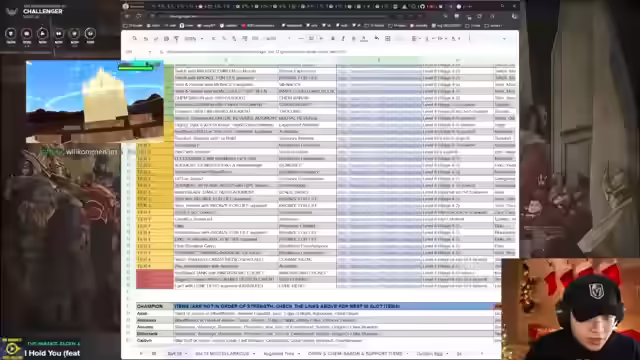Click the CHALLENGER rank emblem in overlay
The width and height of the screenshot is (640, 360).
pos(12,11)
